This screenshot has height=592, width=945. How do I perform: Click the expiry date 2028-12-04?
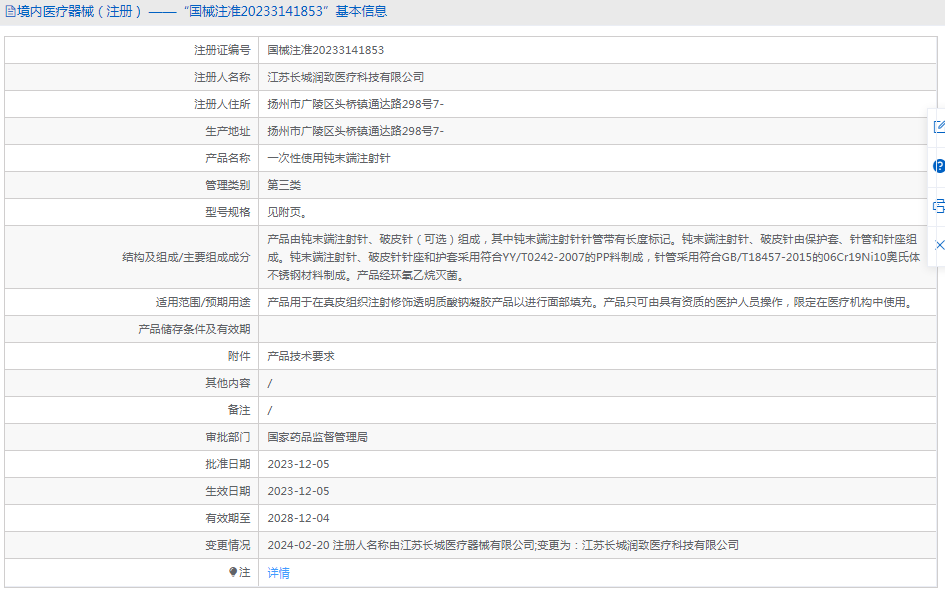click(298, 518)
